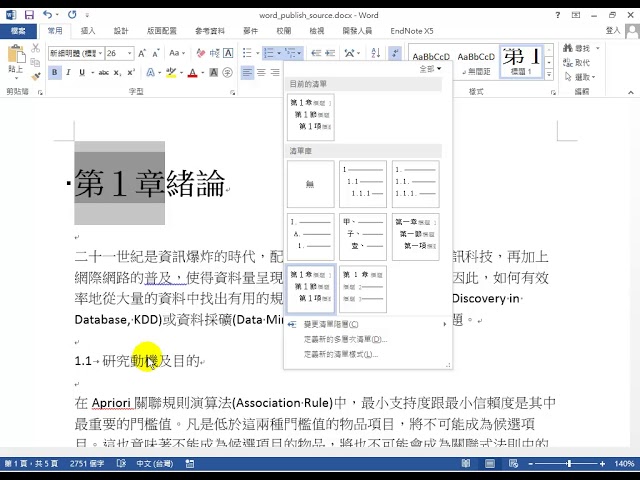Screen dimensions: 640x480
Task: Open the Change Case Aa dropdown
Action: (177, 53)
